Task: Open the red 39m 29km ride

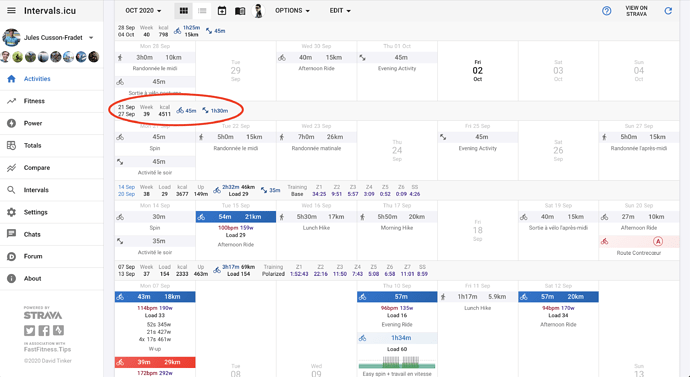Action: pos(155,362)
